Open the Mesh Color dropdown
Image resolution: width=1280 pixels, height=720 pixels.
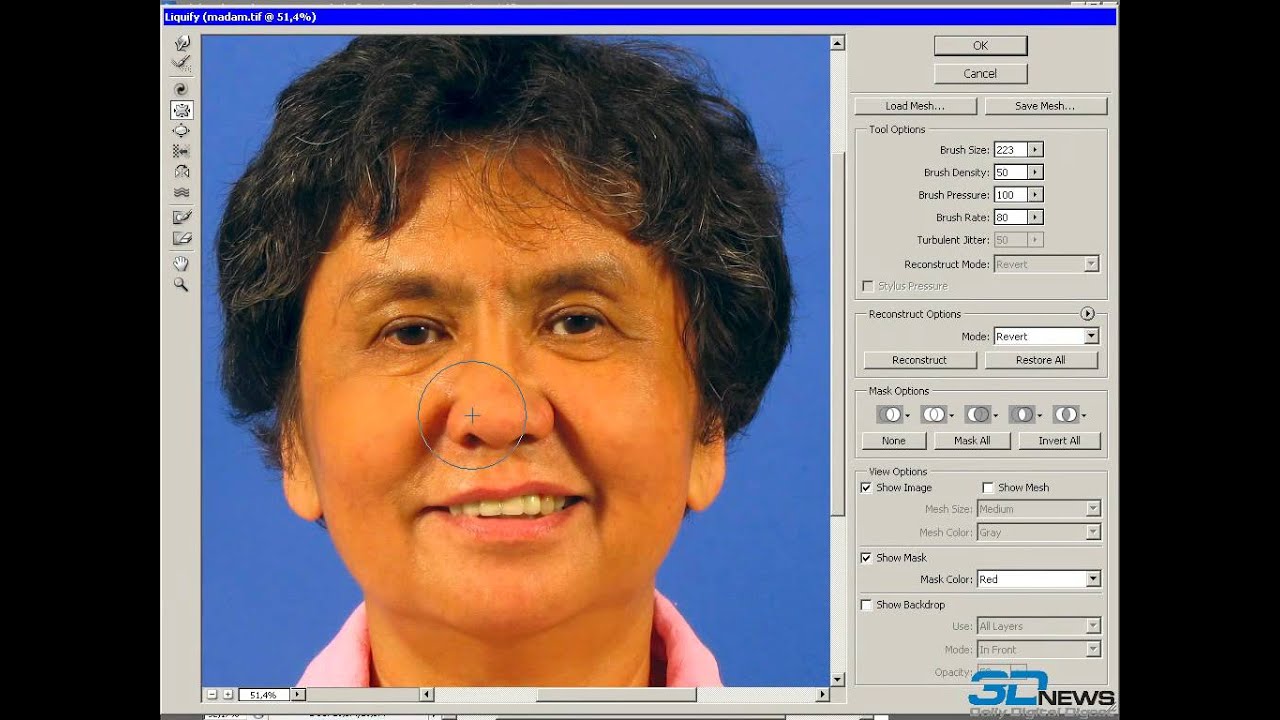tap(1039, 532)
